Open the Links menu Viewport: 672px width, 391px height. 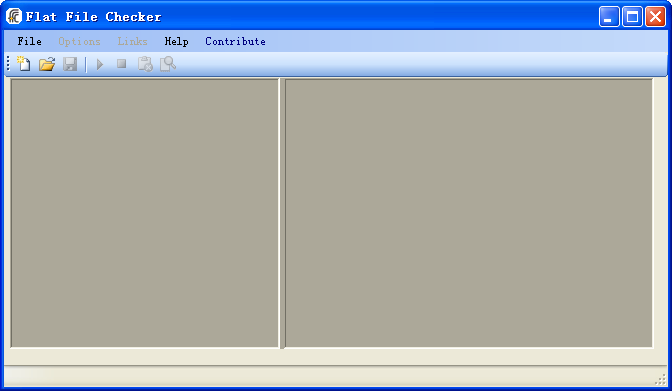click(x=132, y=42)
